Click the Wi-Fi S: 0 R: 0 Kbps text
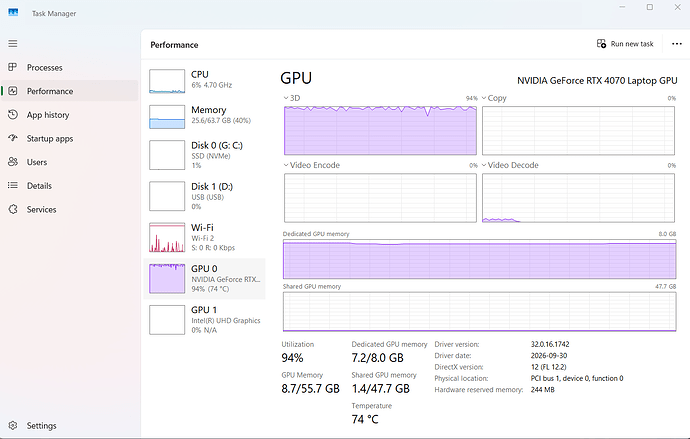The image size is (690, 439). pyautogui.click(x=213, y=248)
